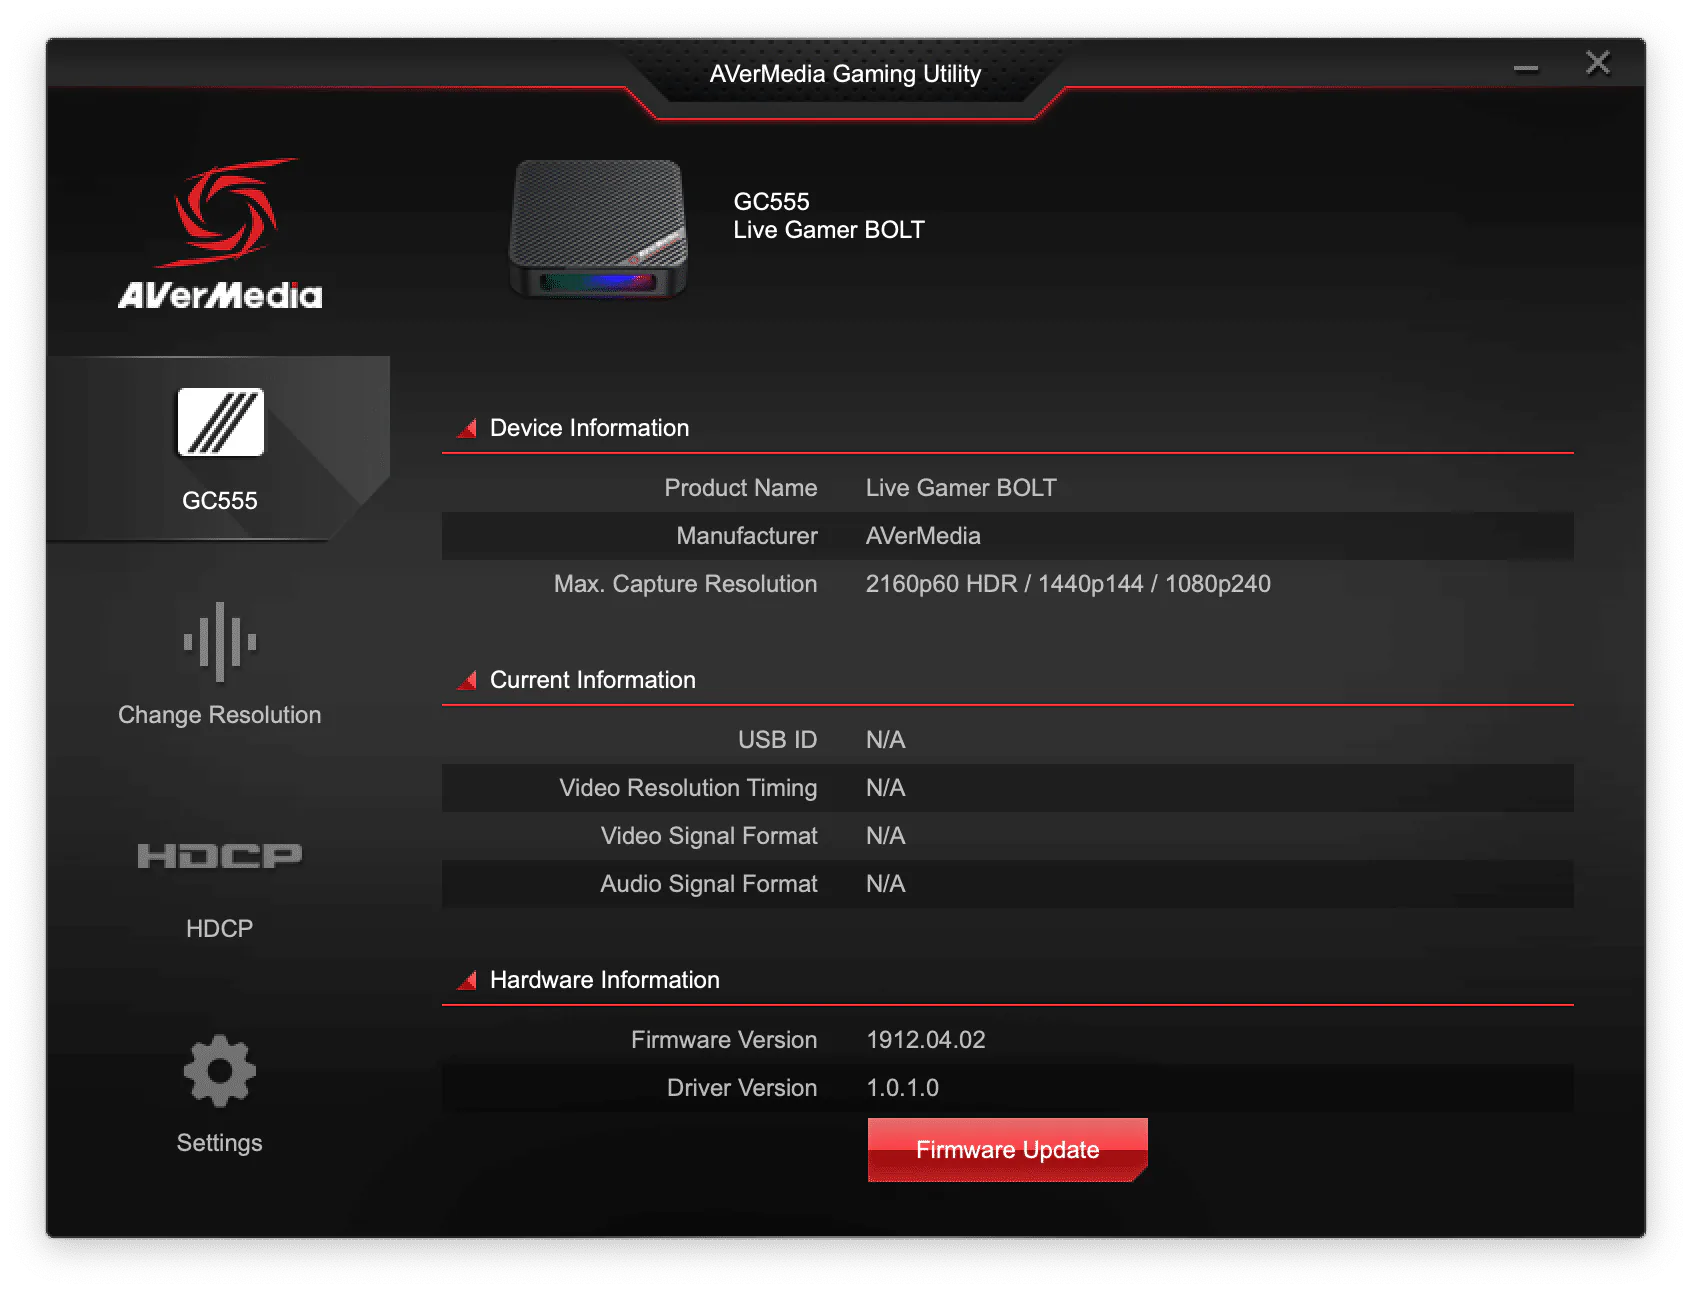The image size is (1692, 1292).
Task: Click the Hardware Information section heading
Action: pos(604,980)
